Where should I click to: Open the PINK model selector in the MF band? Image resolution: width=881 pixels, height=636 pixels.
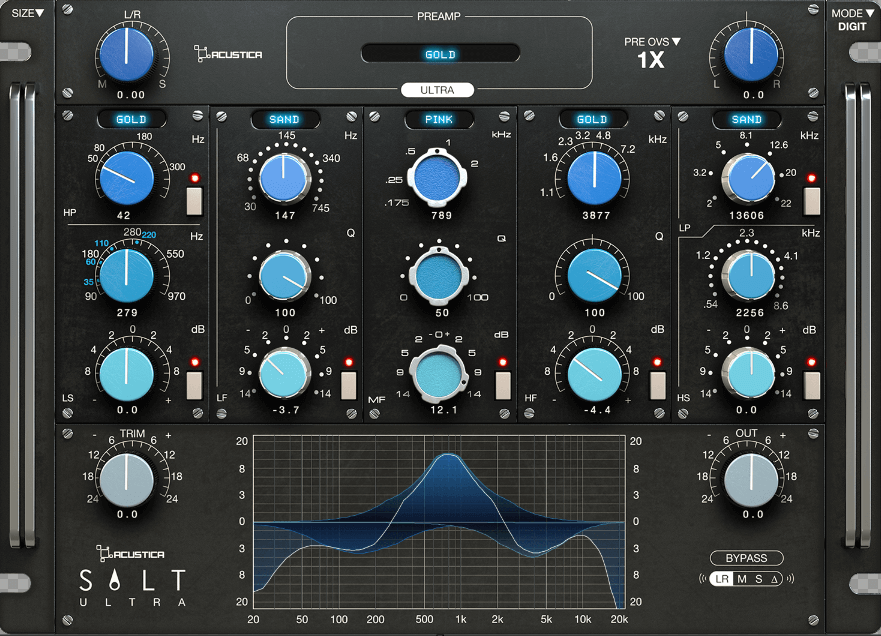click(x=439, y=119)
